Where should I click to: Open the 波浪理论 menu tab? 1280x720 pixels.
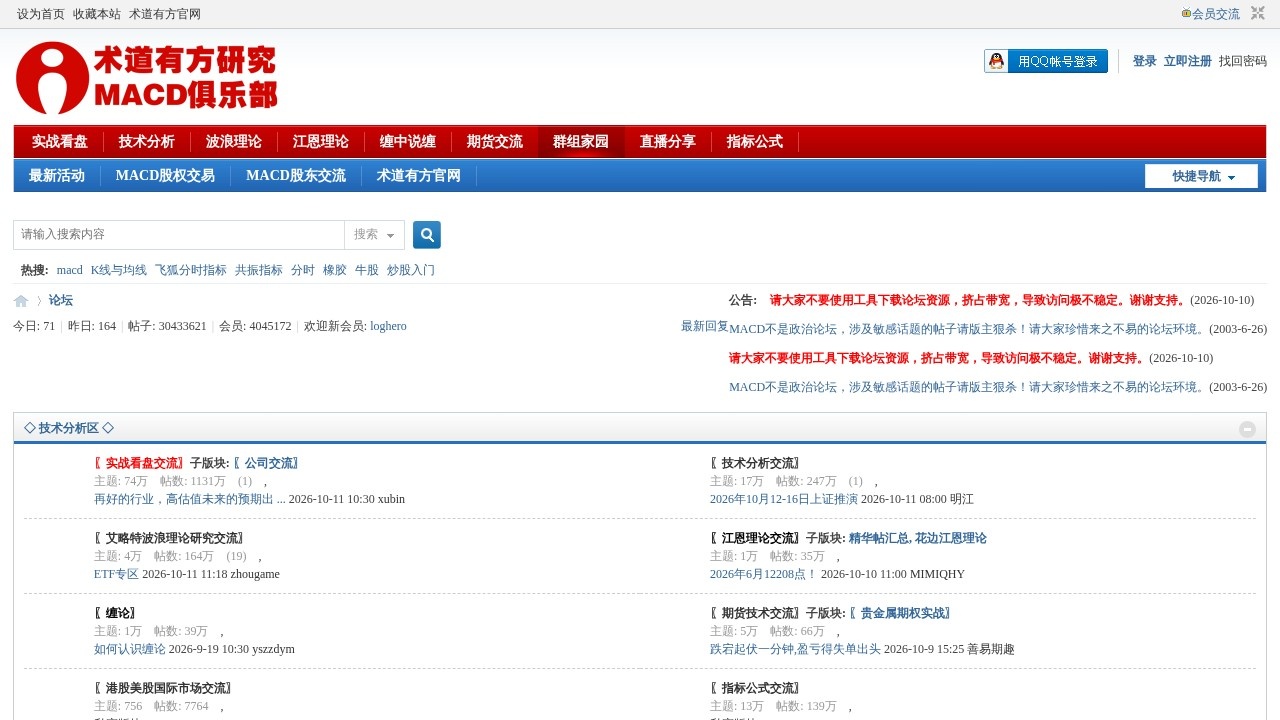tap(233, 142)
